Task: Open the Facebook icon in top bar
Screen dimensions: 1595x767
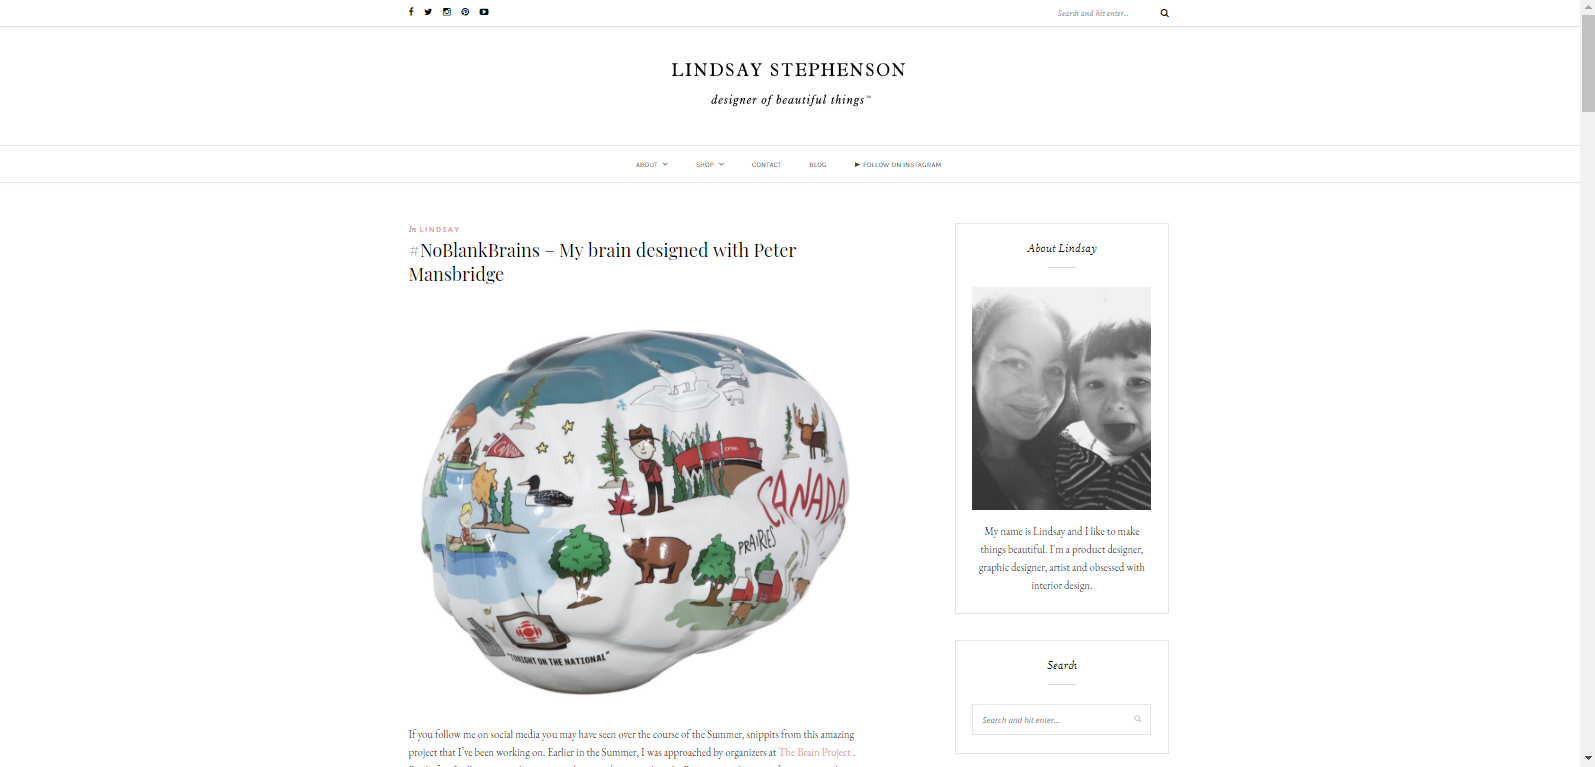Action: click(x=411, y=12)
